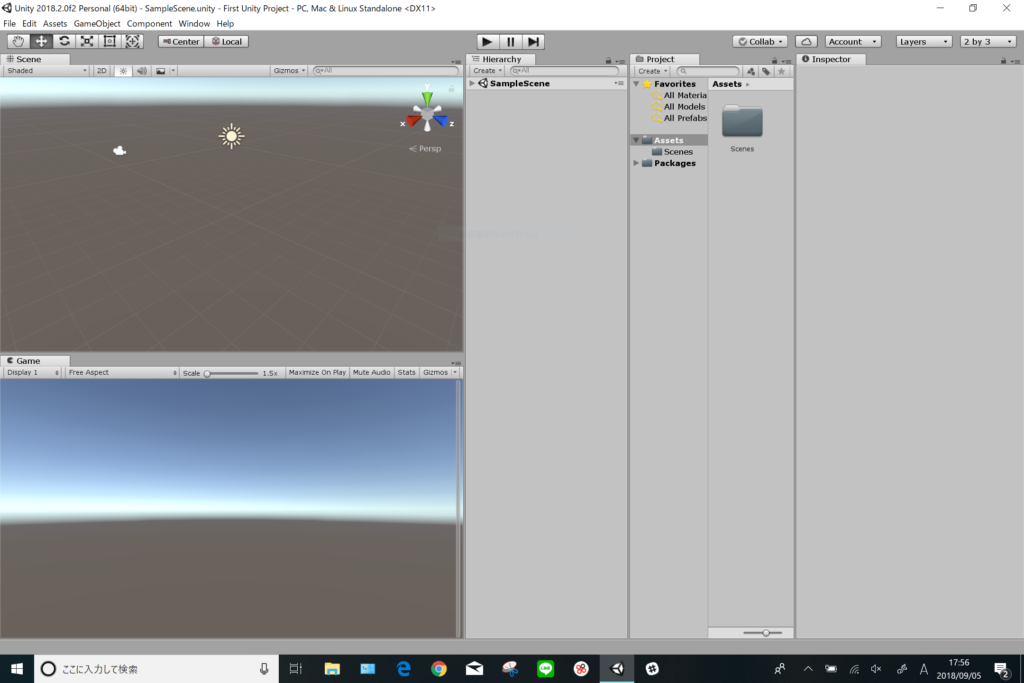The width and height of the screenshot is (1024, 683).
Task: Toggle 2D view mode in Scene
Action: point(102,71)
